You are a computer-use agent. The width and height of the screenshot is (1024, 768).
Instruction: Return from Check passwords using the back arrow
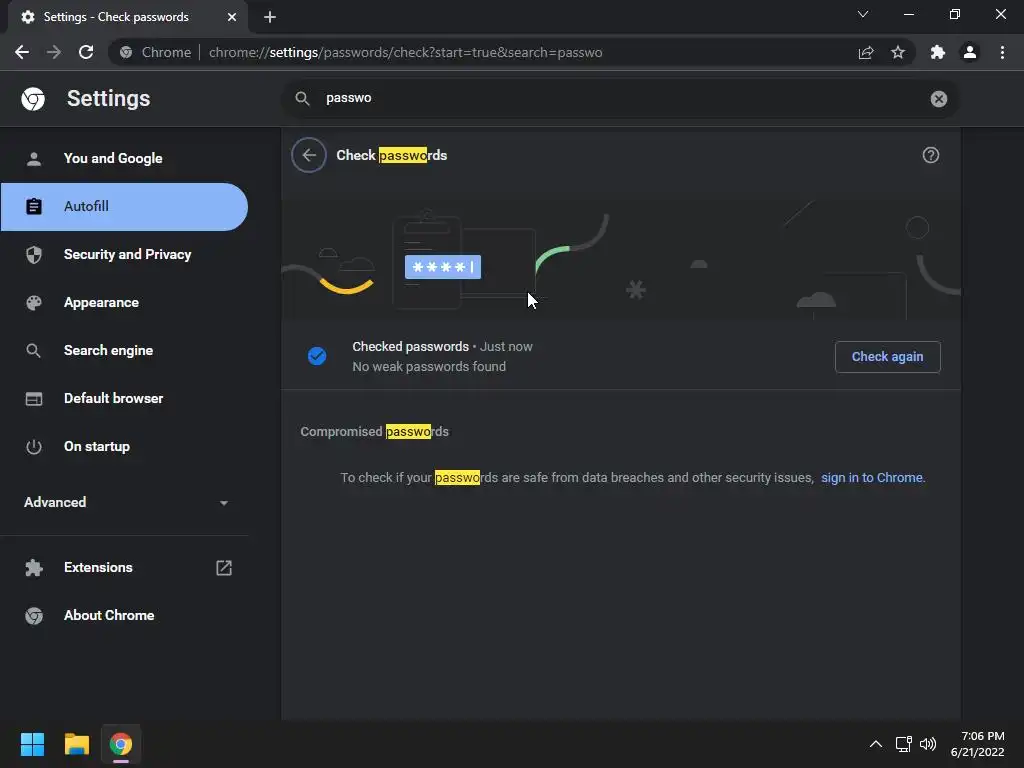(x=309, y=155)
